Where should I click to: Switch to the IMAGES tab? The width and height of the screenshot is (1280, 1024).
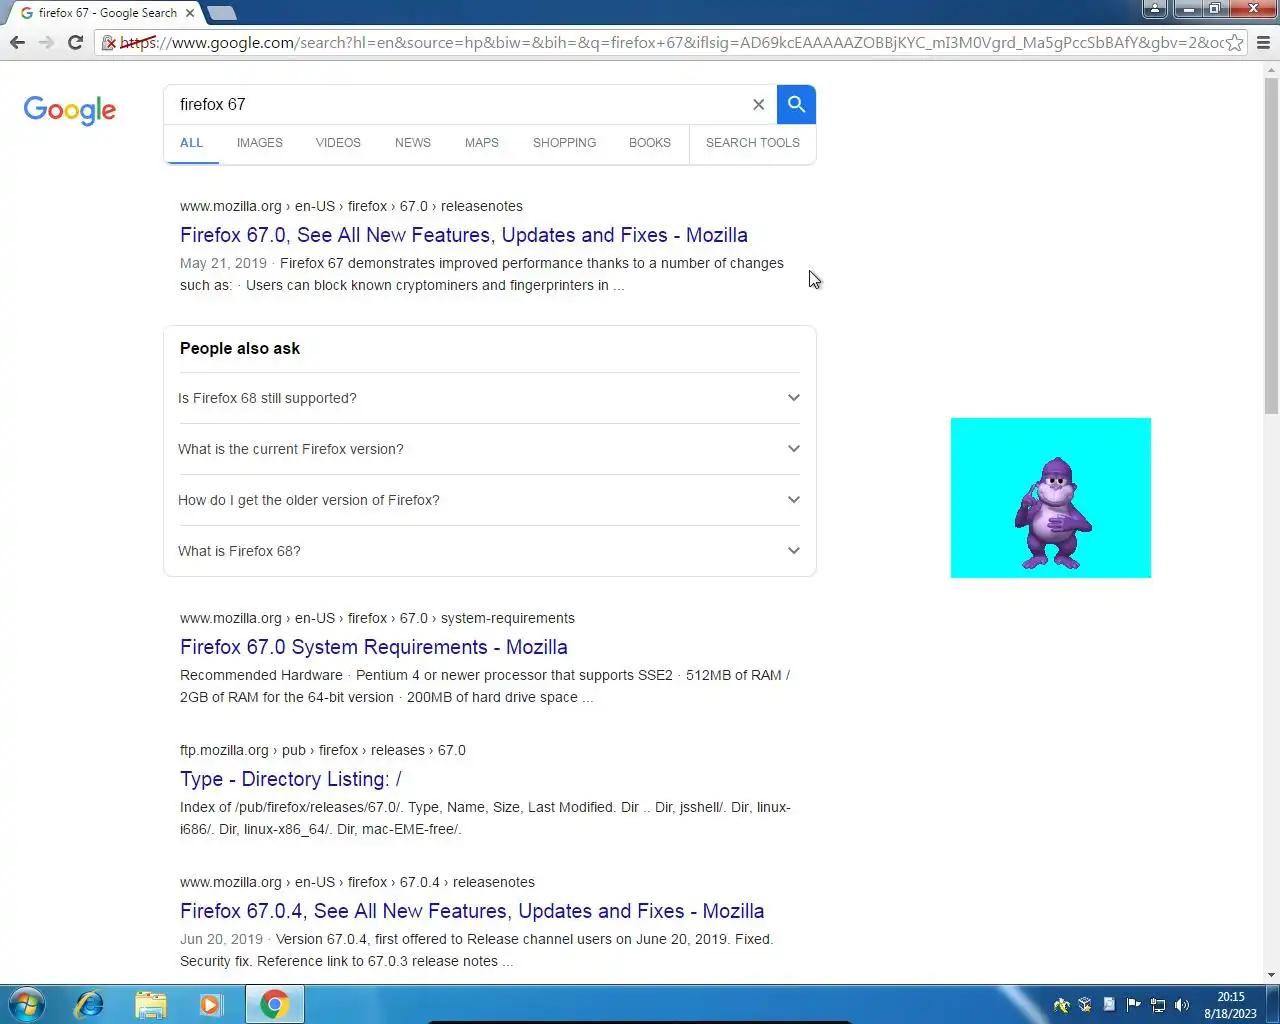tap(260, 143)
